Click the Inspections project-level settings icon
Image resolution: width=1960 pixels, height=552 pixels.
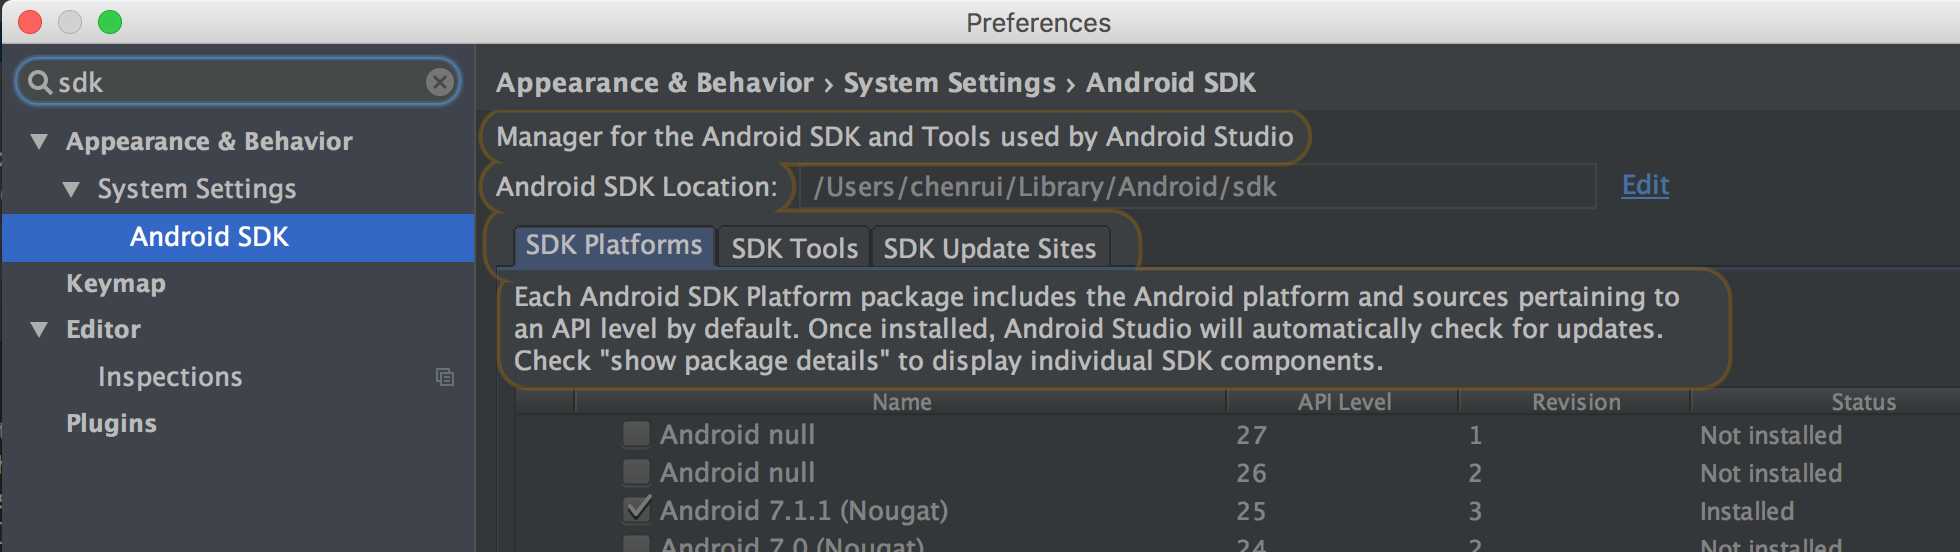(x=445, y=377)
